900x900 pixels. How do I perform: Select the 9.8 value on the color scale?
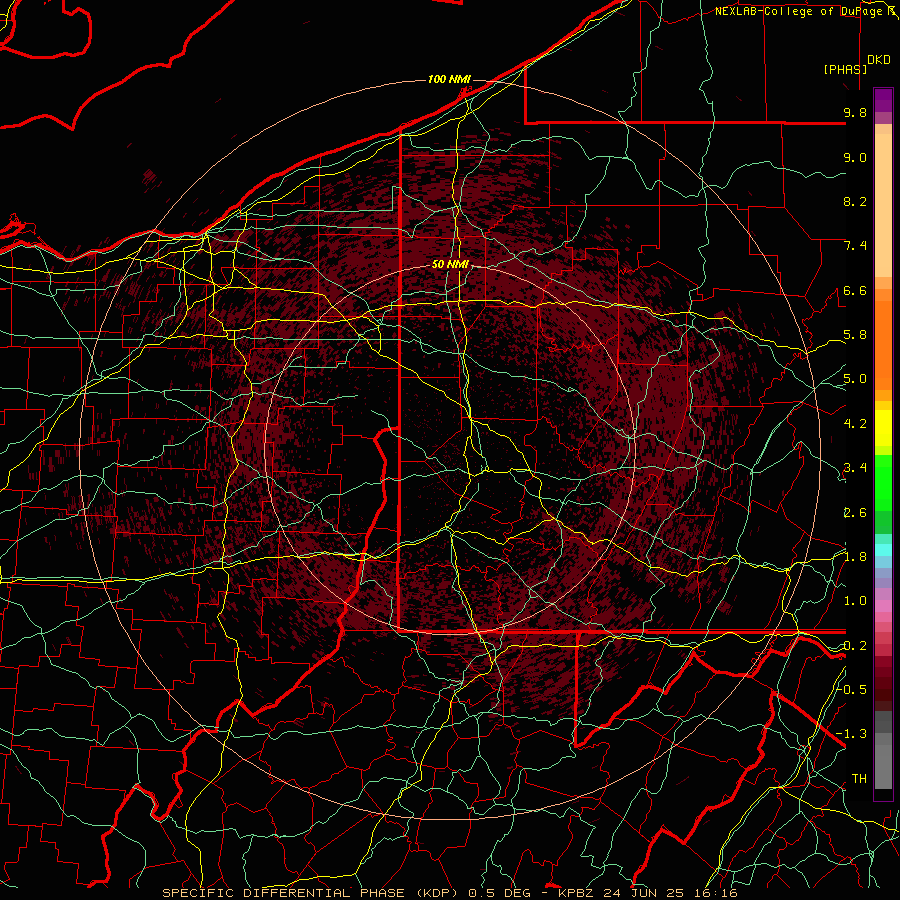855,113
